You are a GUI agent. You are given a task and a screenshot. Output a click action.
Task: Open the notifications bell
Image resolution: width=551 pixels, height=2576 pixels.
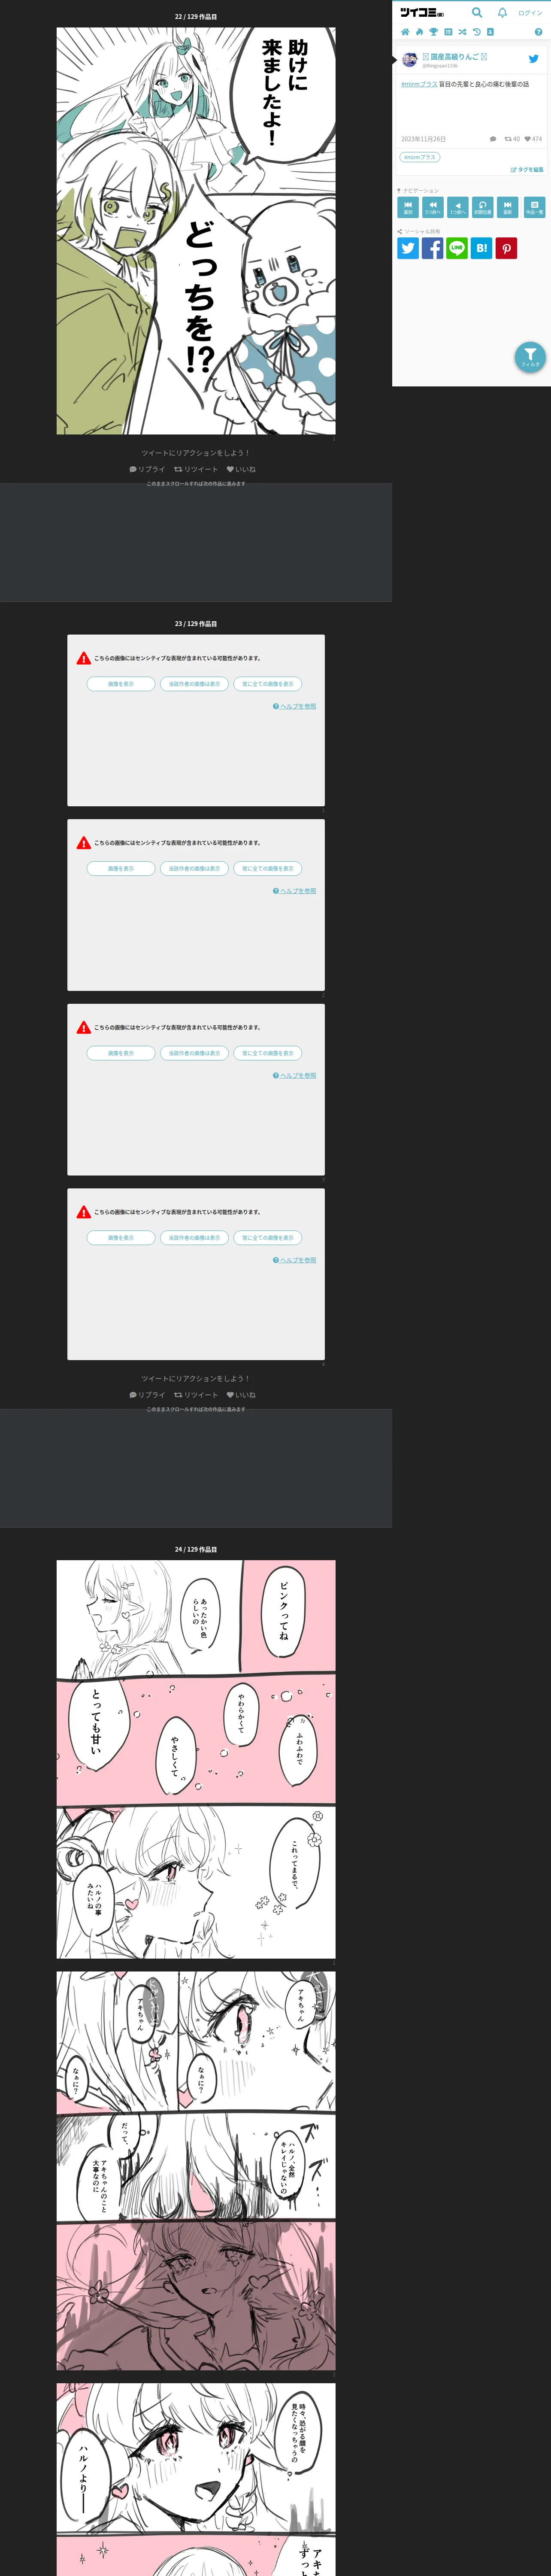pyautogui.click(x=502, y=13)
